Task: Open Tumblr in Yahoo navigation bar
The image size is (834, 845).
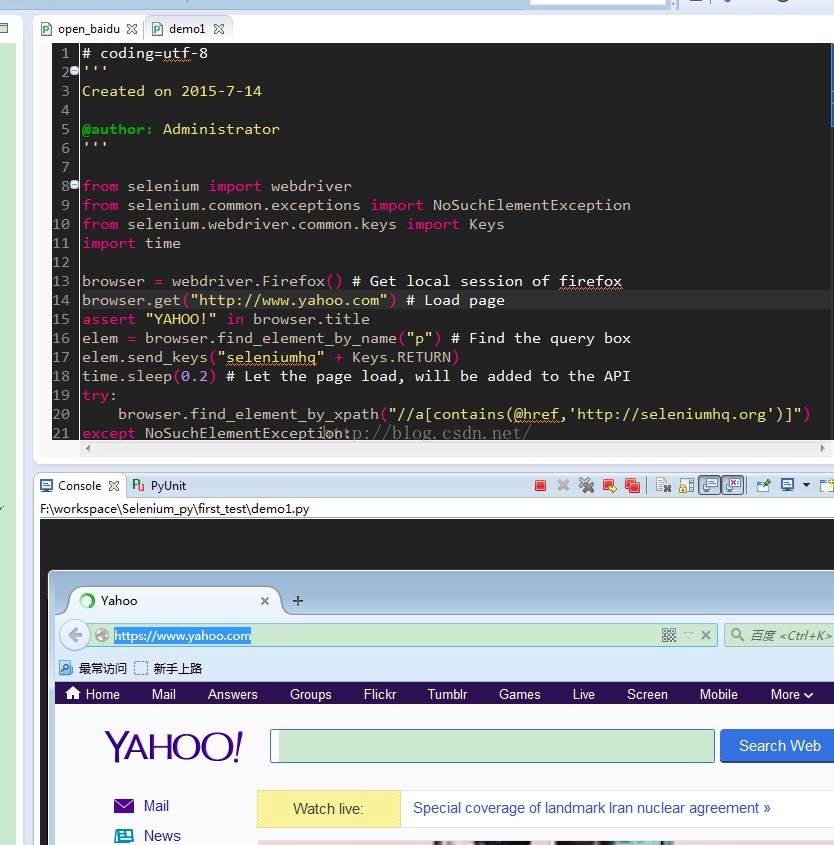Action: click(447, 694)
